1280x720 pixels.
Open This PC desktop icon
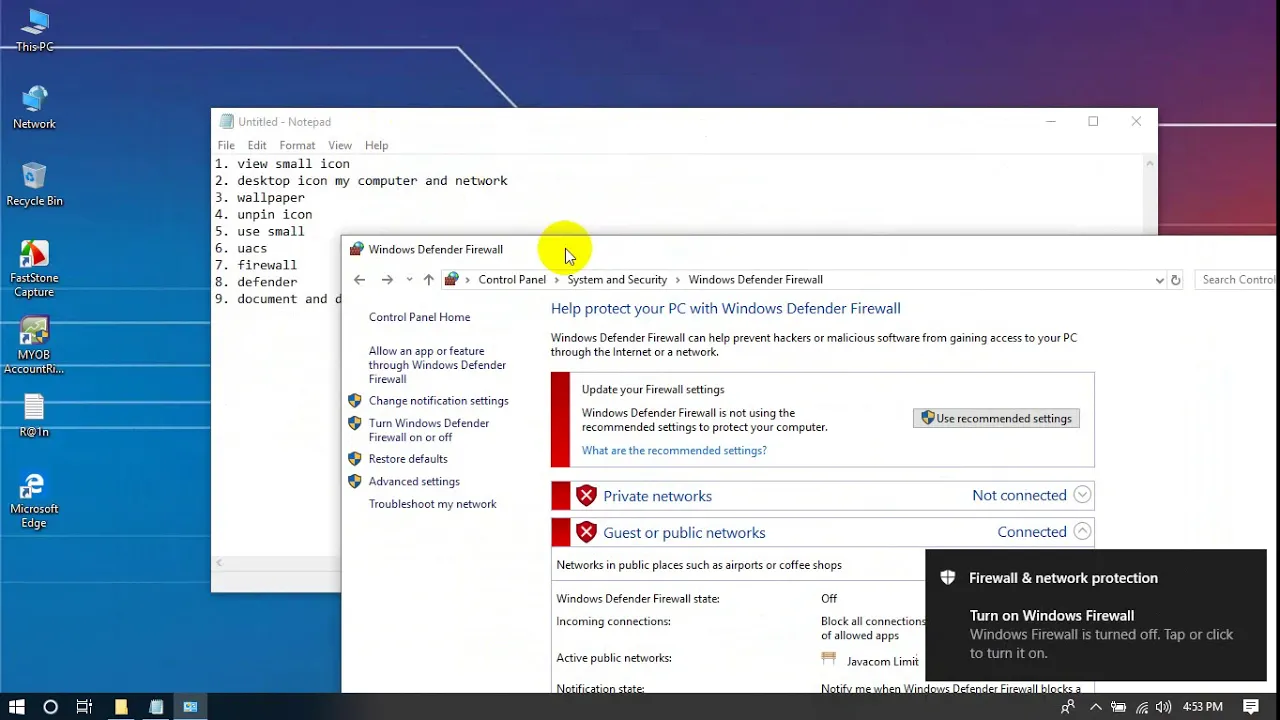[x=35, y=30]
